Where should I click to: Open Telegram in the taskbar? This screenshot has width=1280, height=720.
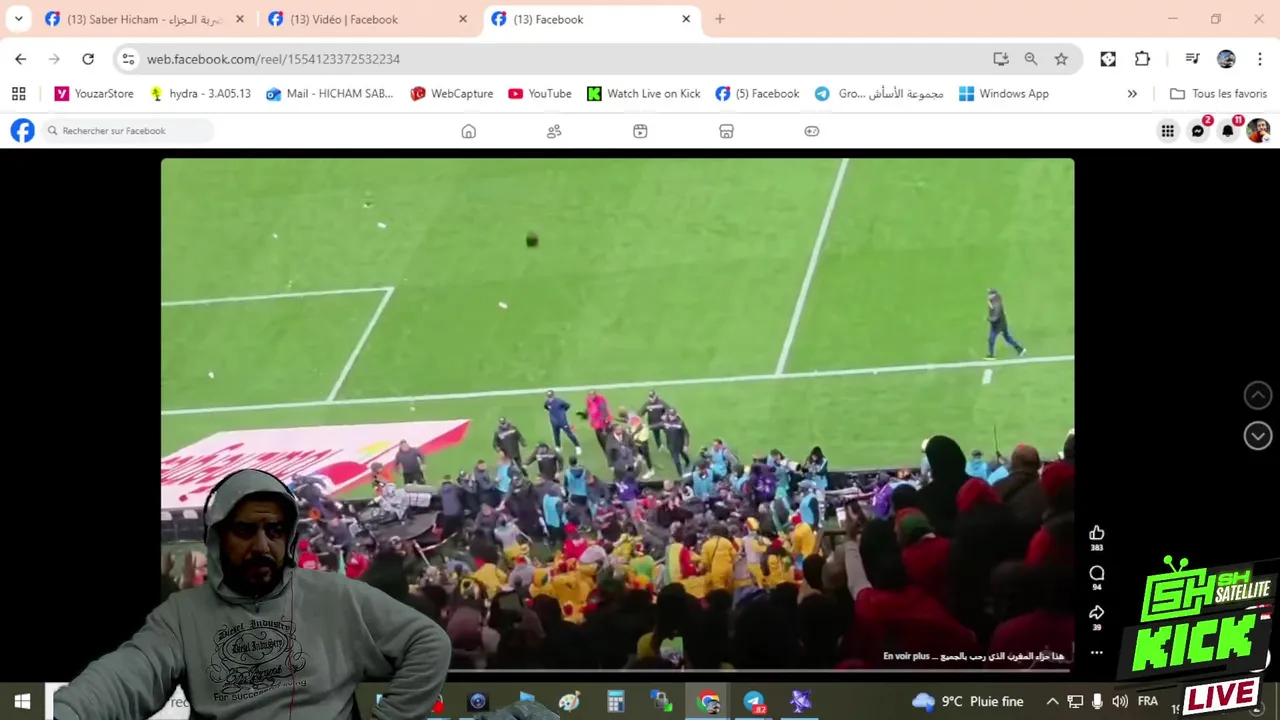click(x=754, y=702)
